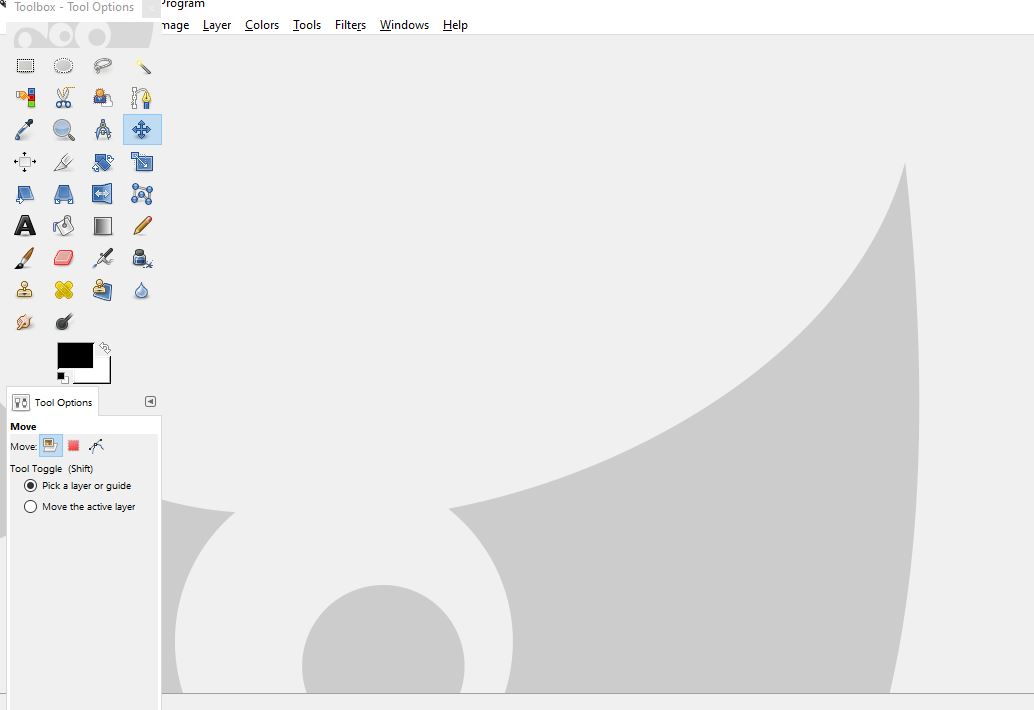The width and height of the screenshot is (1034, 710).
Task: Click the highlighted Move tool
Action: [142, 129]
